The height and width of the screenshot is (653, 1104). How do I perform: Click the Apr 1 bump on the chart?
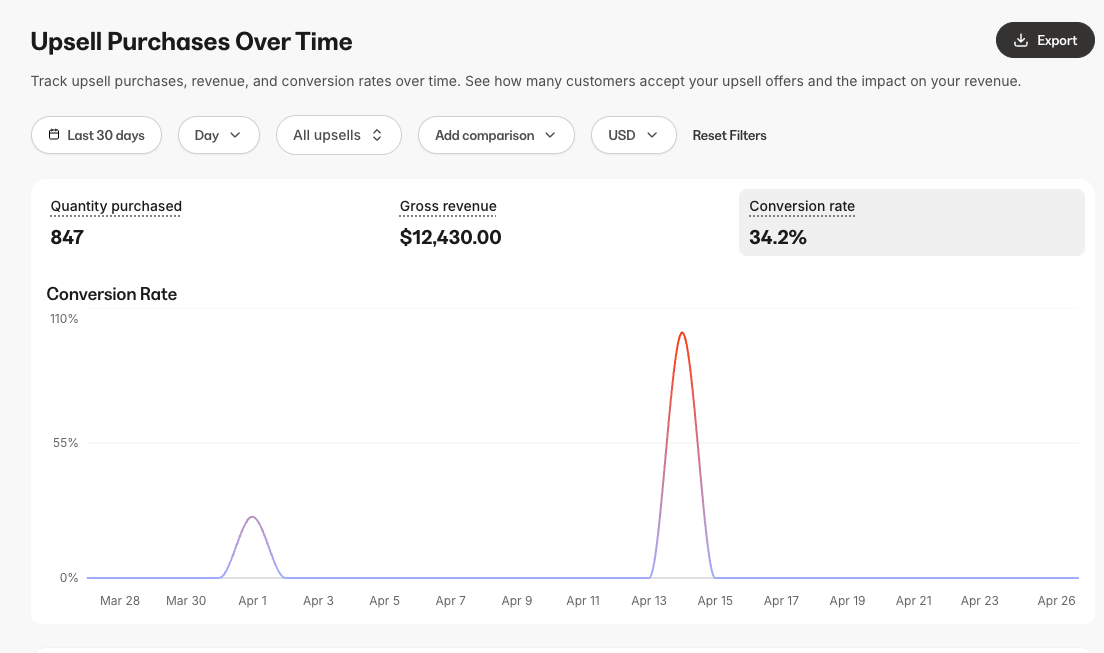click(253, 518)
